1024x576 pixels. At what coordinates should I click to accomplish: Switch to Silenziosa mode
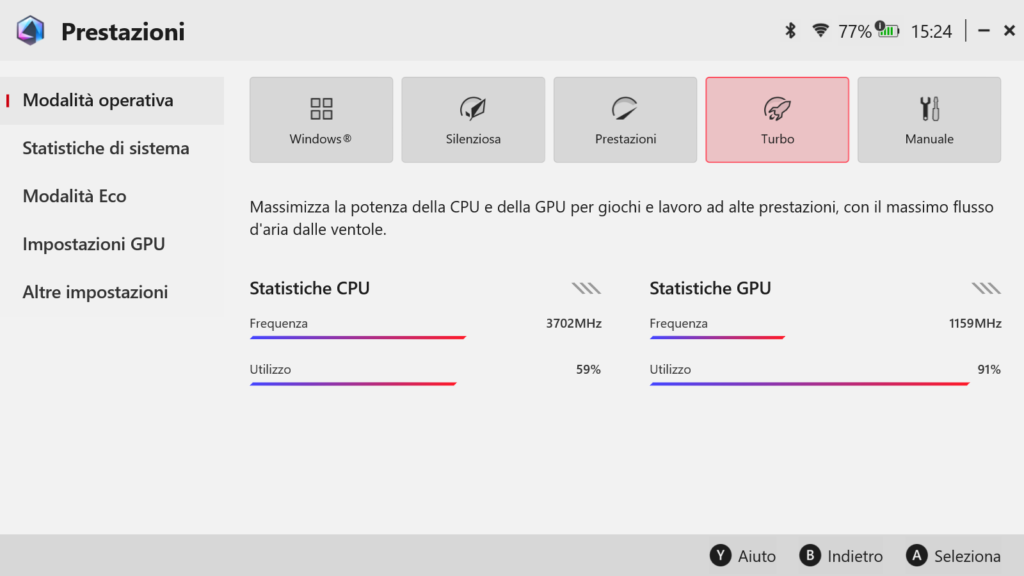click(x=473, y=120)
